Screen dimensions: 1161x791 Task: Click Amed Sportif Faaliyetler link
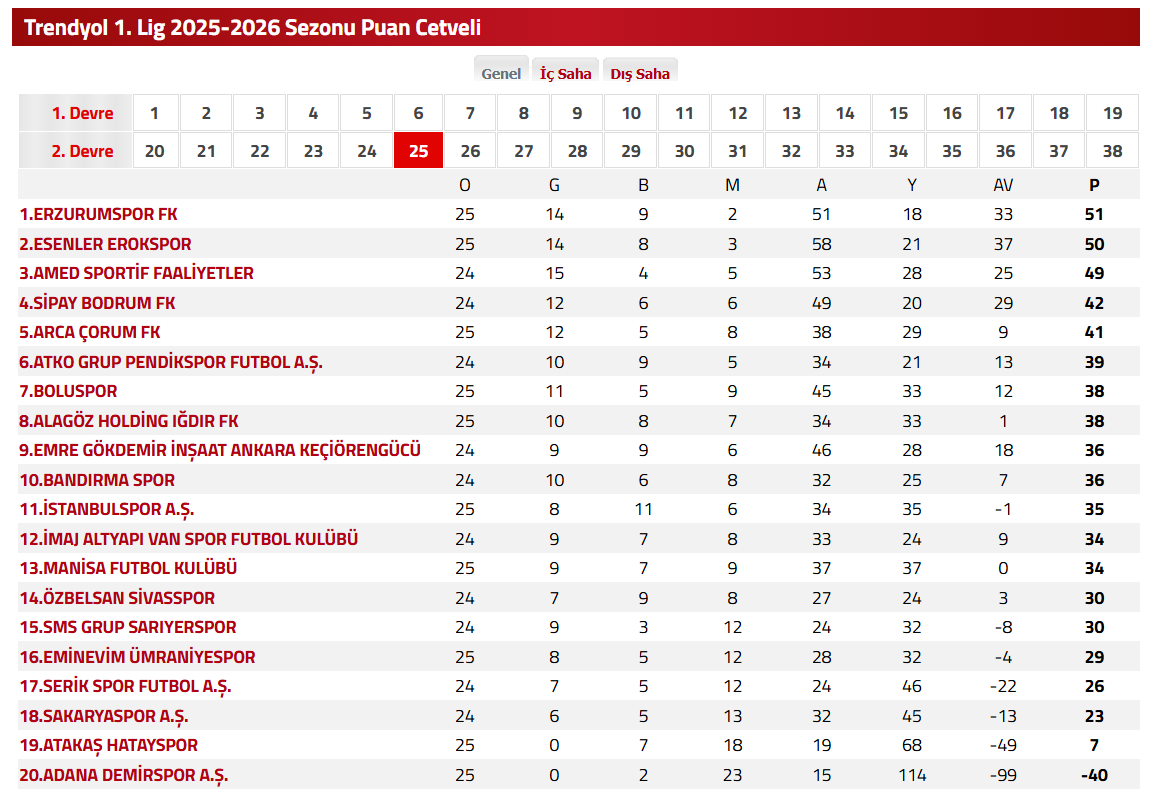tap(137, 273)
